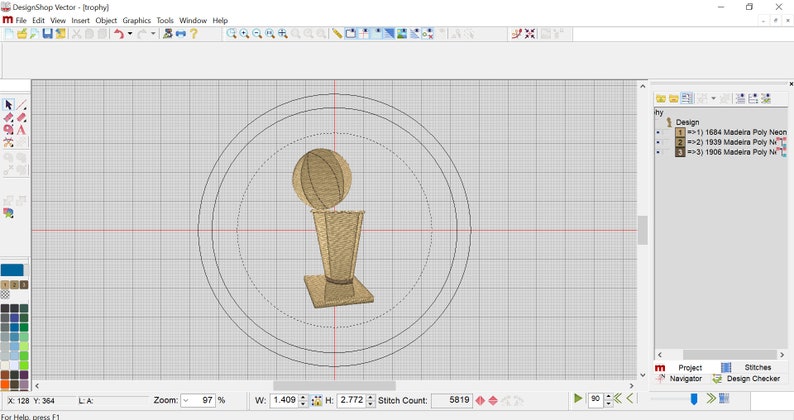Decrease the height value with spinner down
794x420 pixels.
(370, 404)
